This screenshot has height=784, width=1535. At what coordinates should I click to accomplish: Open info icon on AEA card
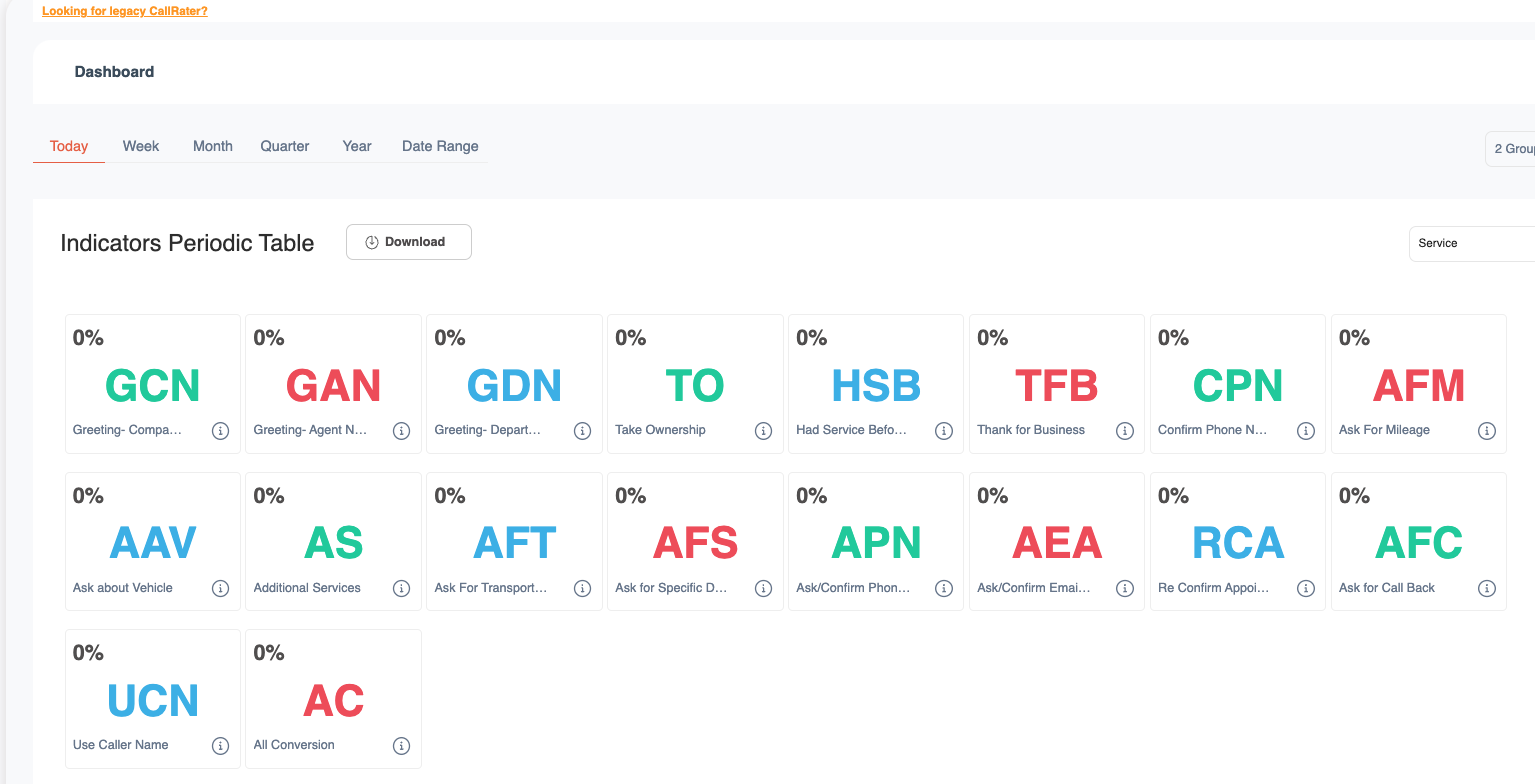click(x=1125, y=589)
